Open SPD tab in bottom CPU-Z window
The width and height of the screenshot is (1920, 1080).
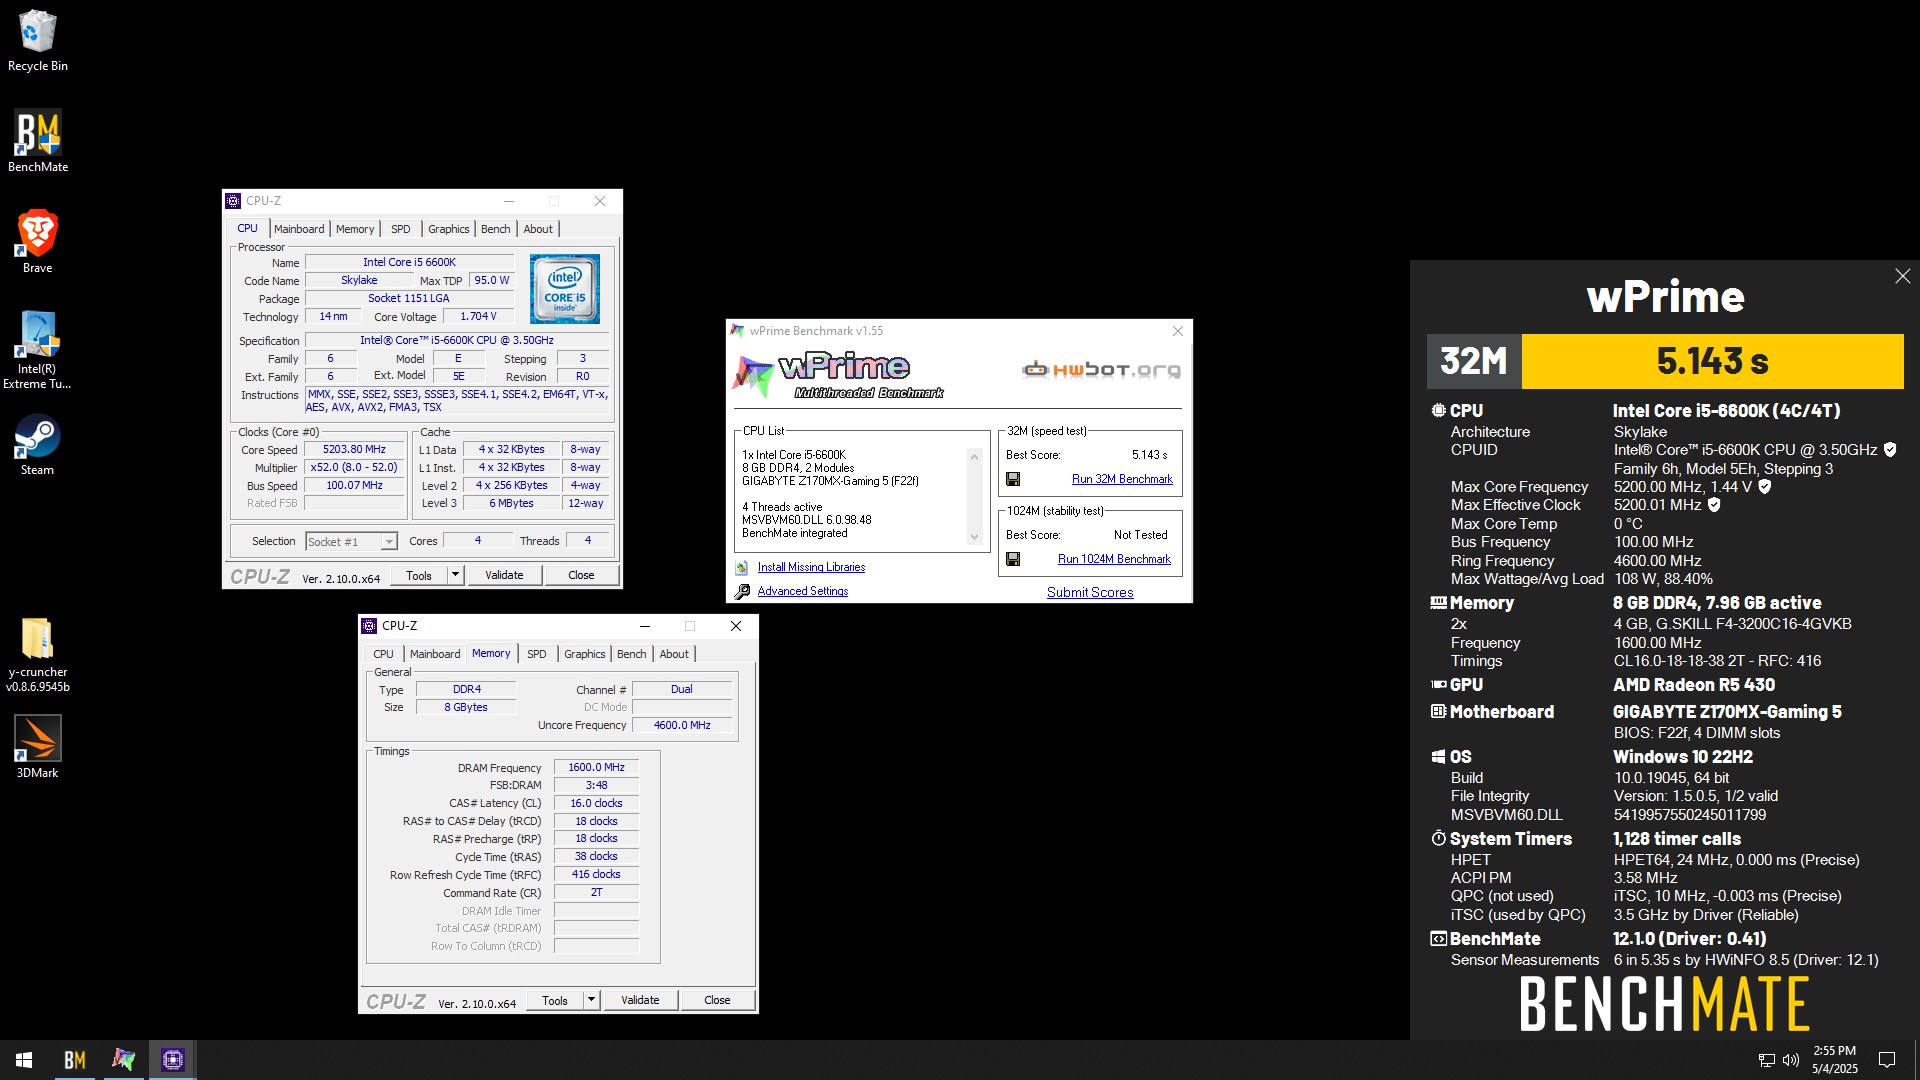coord(537,654)
